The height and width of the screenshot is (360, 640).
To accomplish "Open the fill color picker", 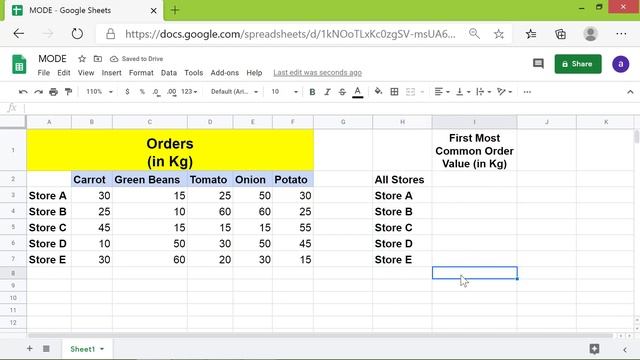I will [x=378, y=91].
